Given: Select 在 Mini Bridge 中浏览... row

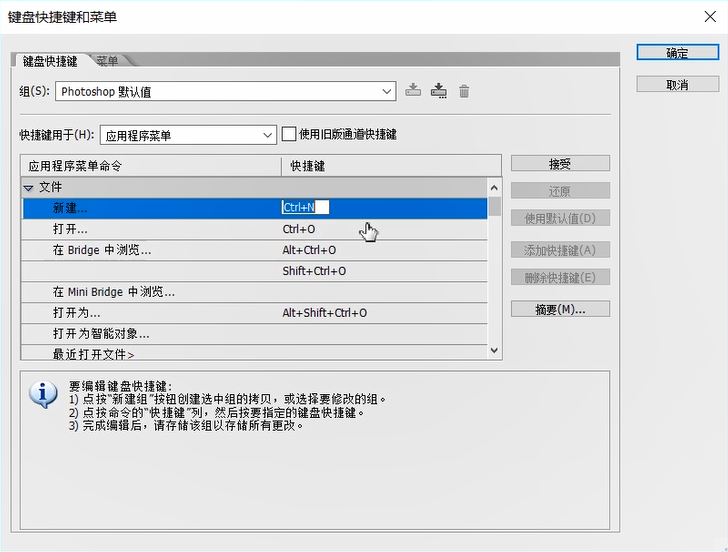Looking at the screenshot, I should tap(254, 292).
